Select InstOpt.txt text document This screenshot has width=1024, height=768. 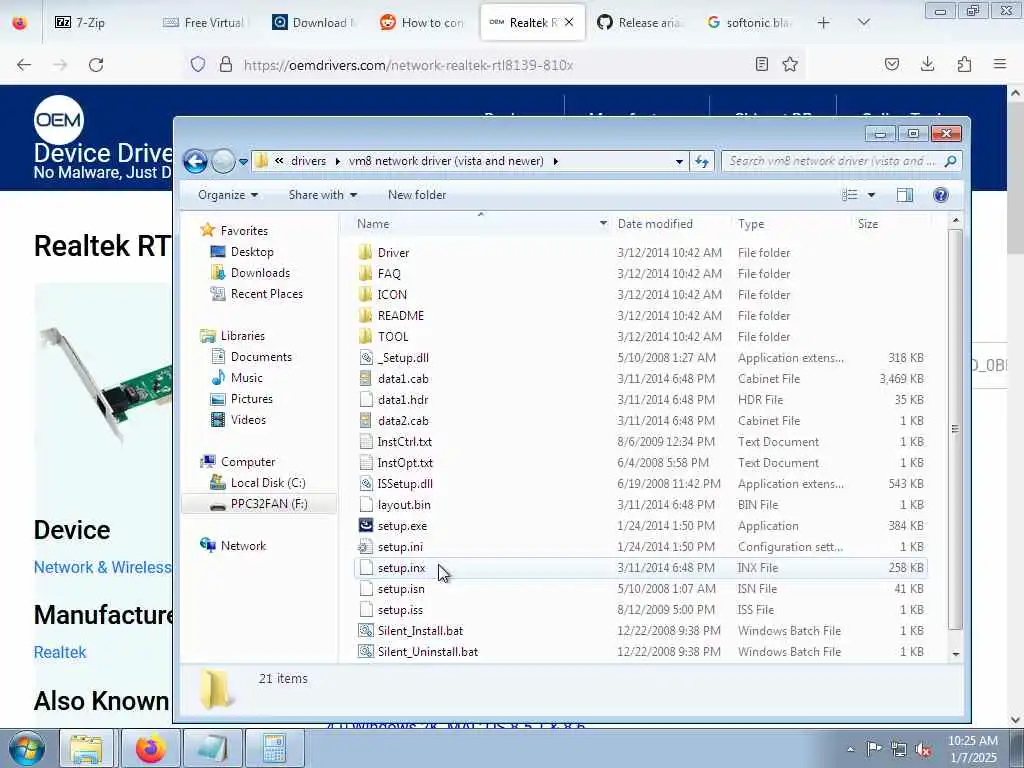pos(405,462)
